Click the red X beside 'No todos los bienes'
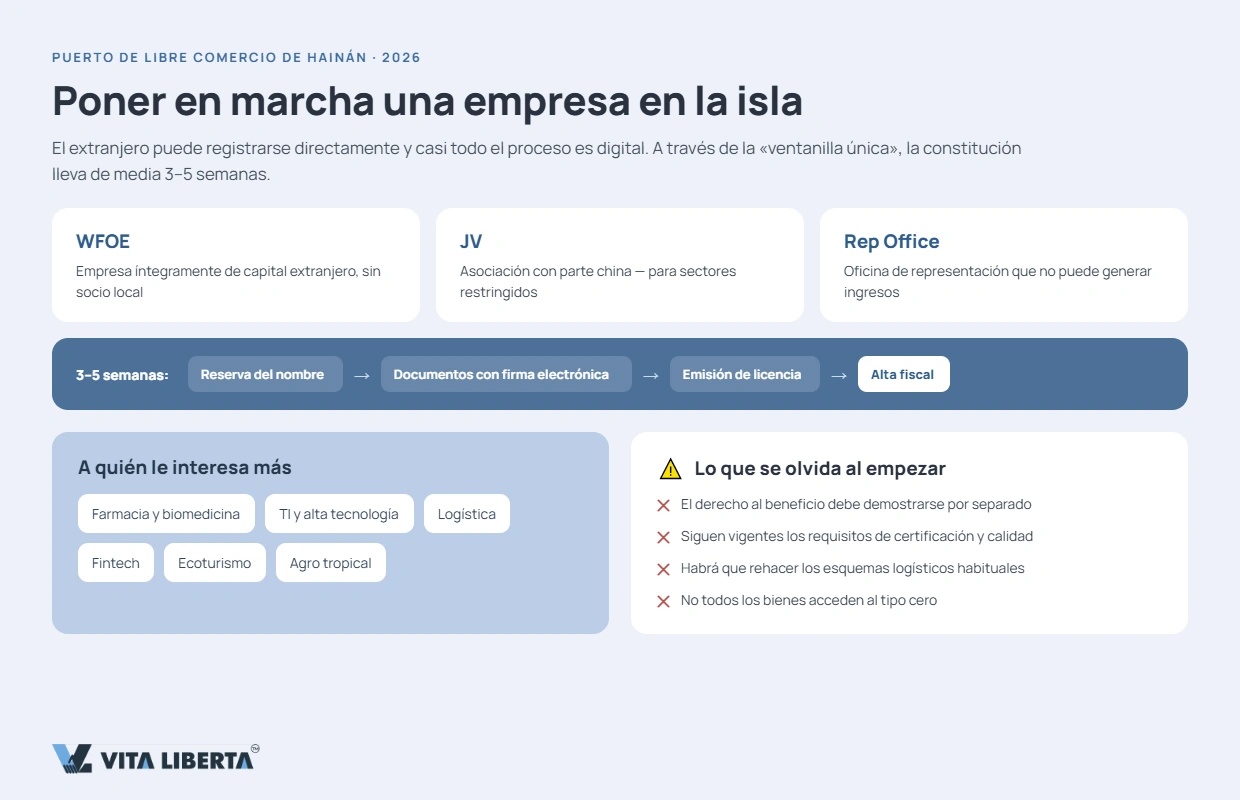 [663, 601]
